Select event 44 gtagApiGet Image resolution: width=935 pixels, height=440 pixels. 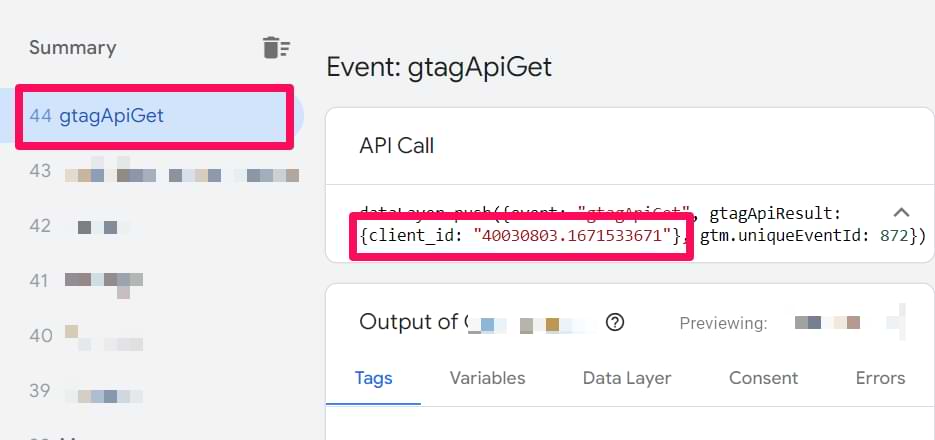pos(155,116)
